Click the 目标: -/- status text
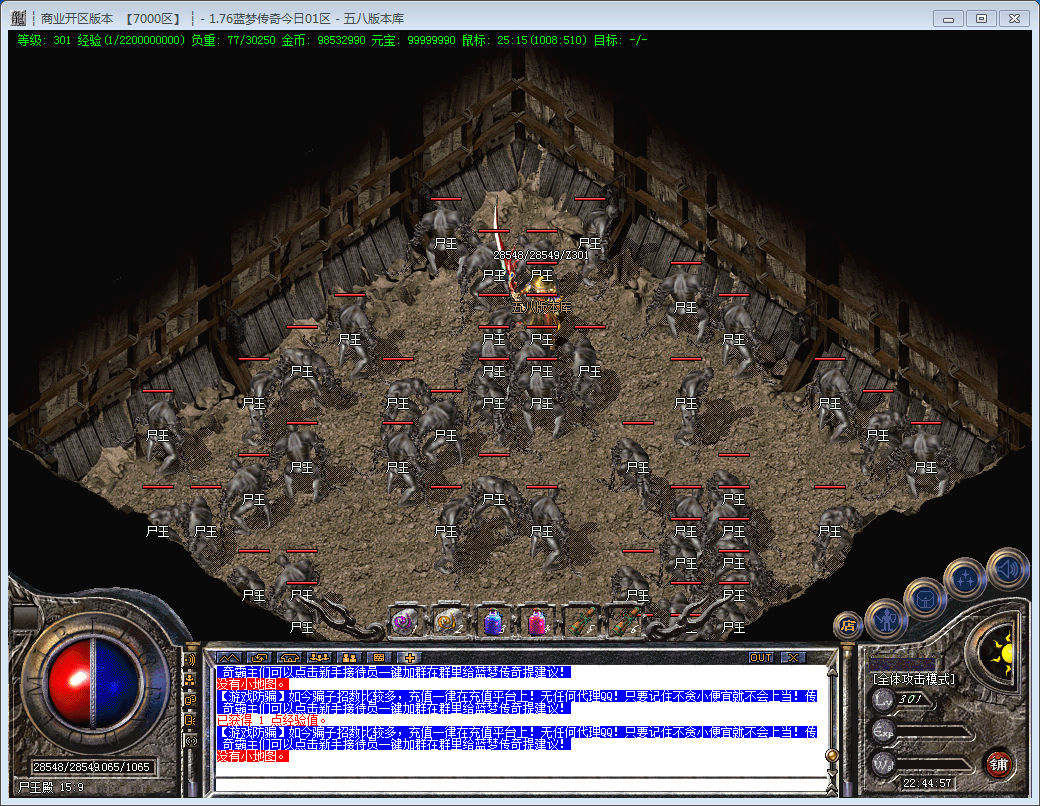The width and height of the screenshot is (1040, 806). (620, 40)
